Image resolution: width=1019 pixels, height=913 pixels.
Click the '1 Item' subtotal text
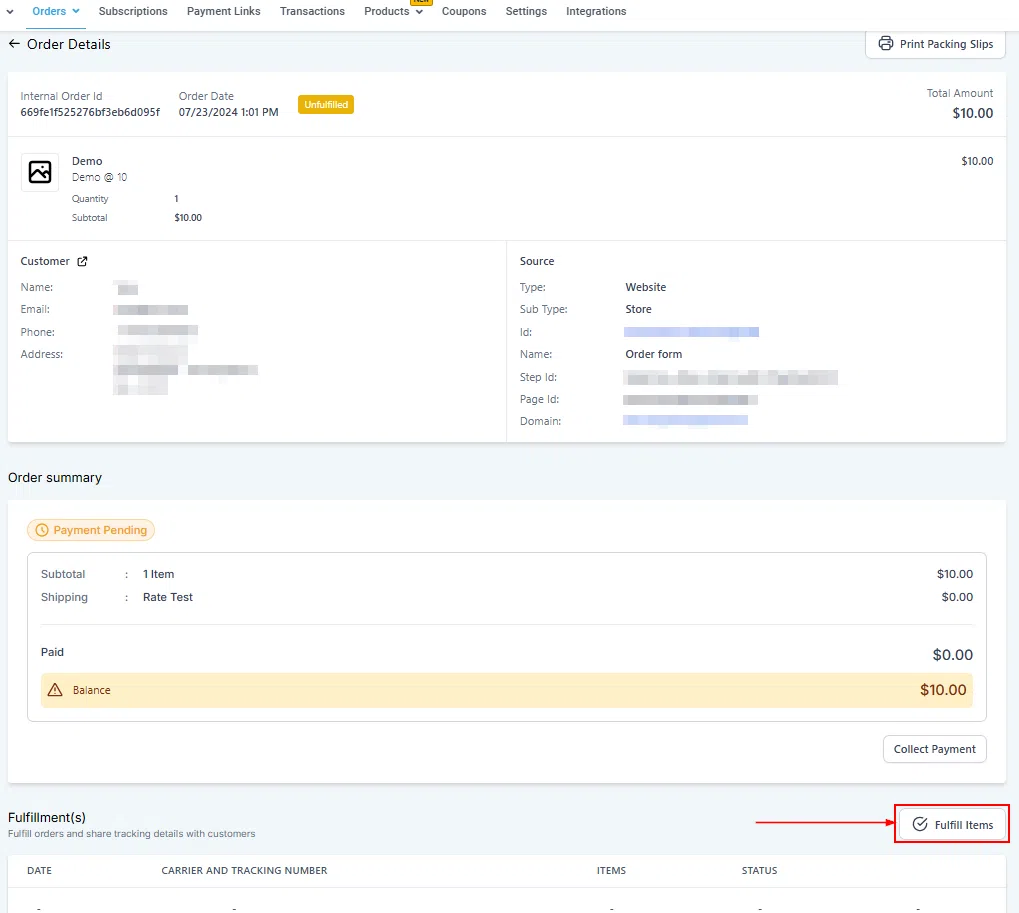tap(159, 574)
